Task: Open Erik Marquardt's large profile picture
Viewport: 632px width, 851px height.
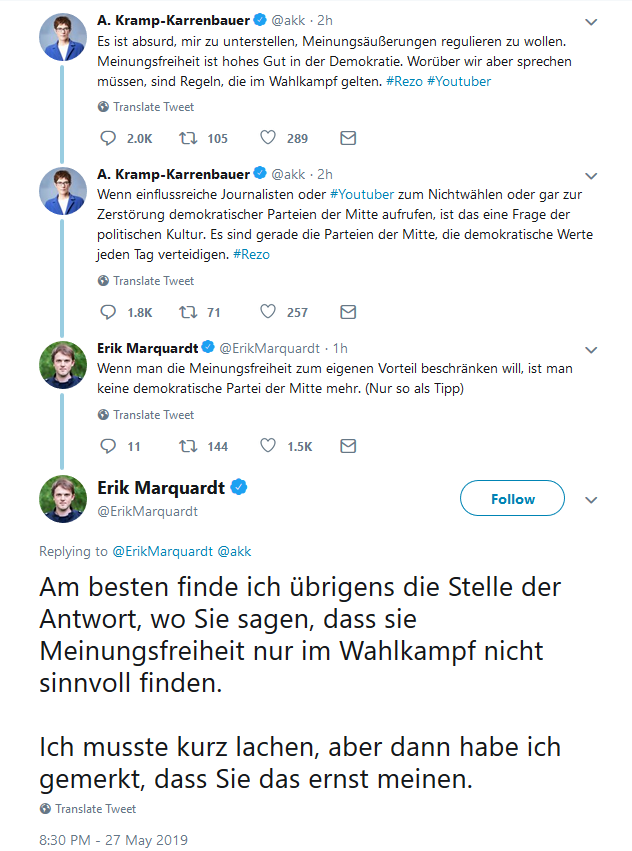Action: [63, 498]
